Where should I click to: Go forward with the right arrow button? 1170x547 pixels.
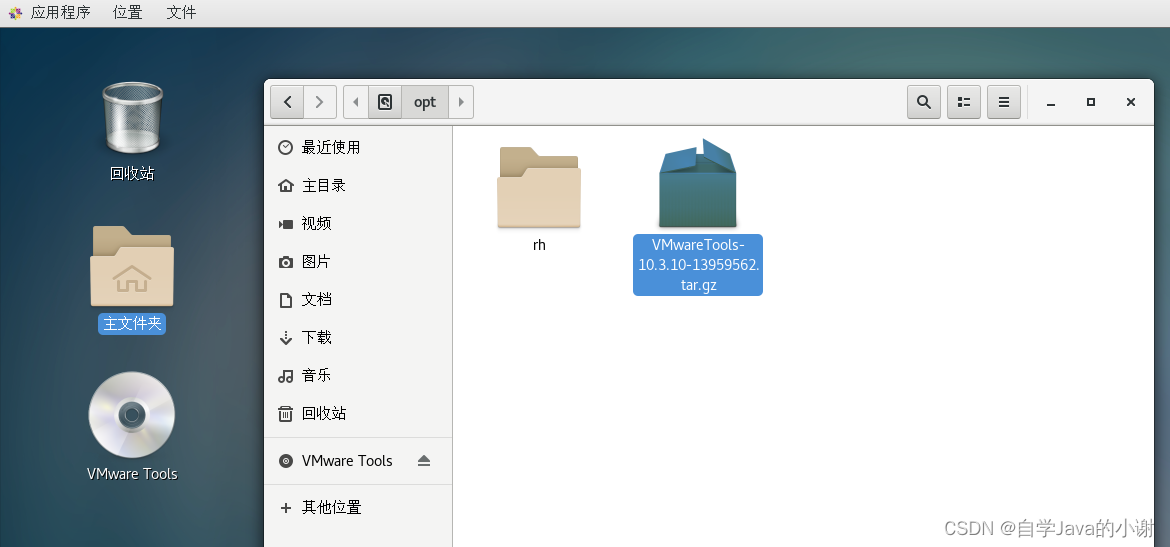[319, 101]
